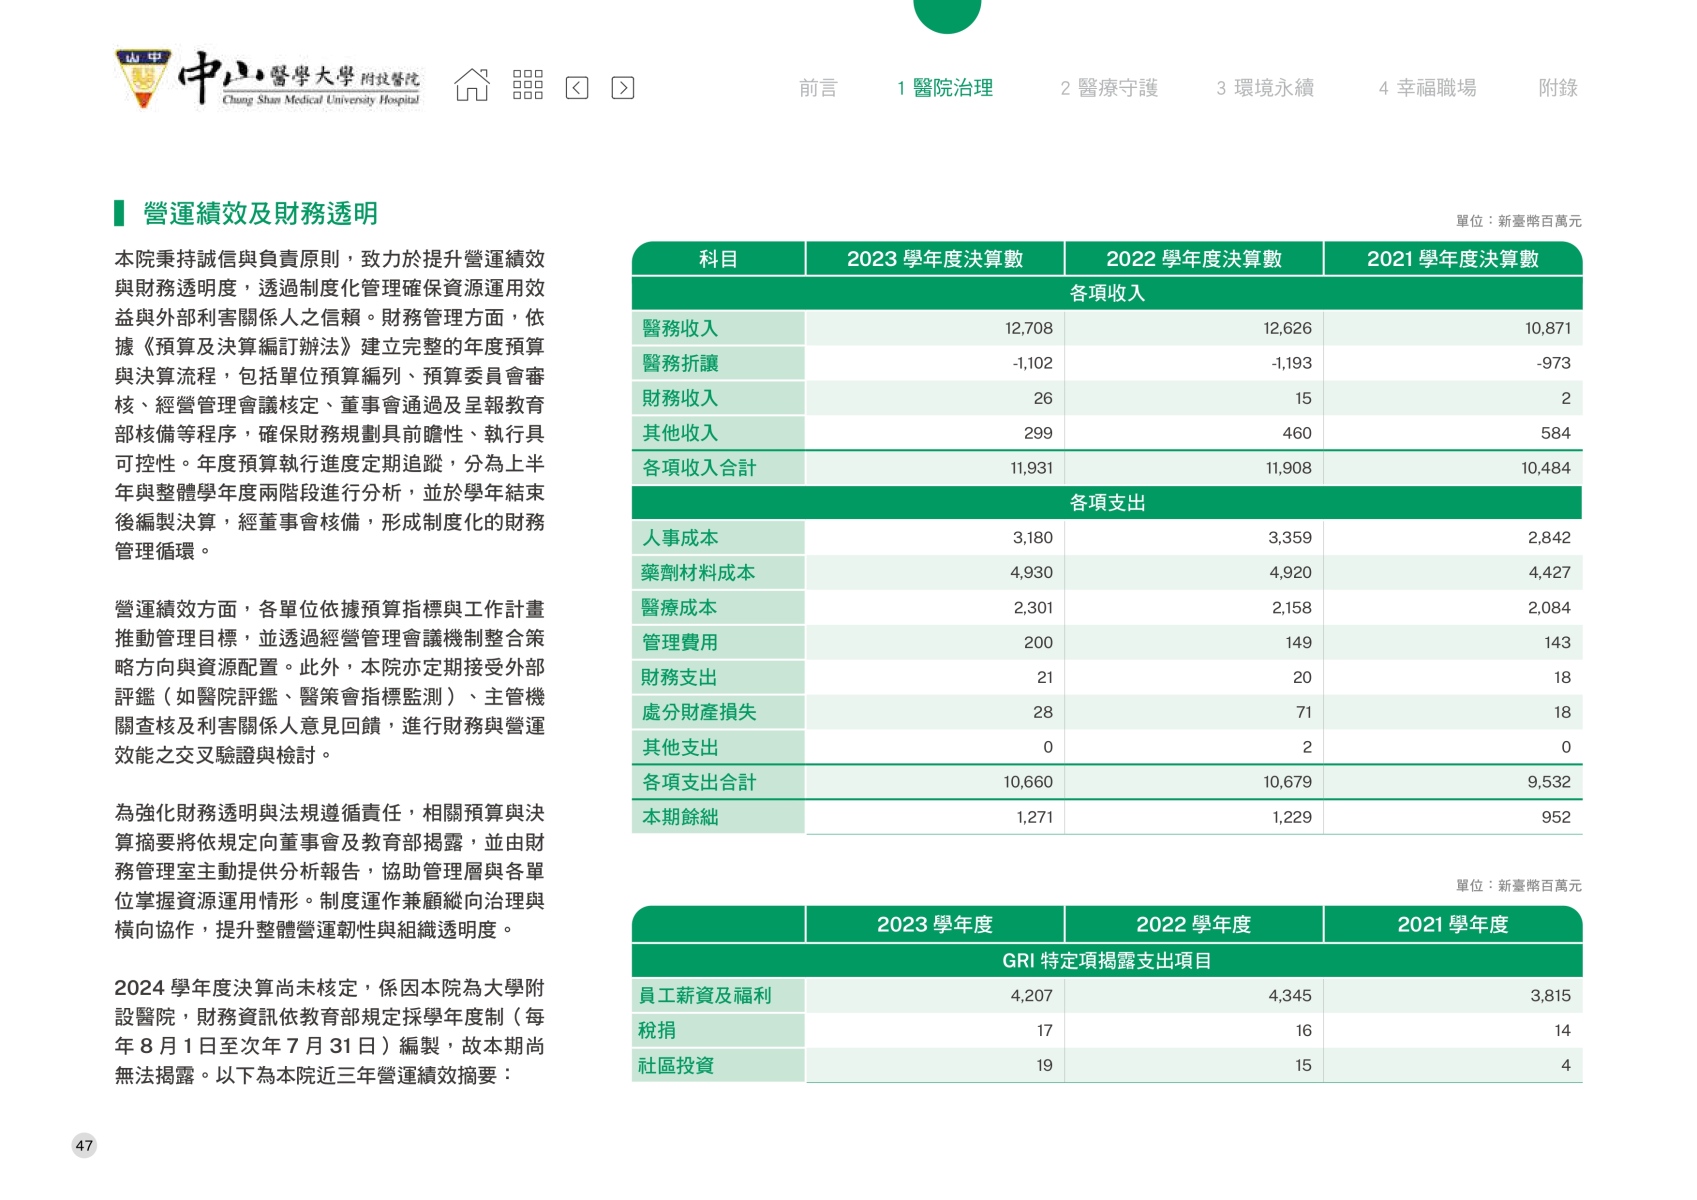Click the page number 47 badge
1697x1200 pixels.
[84, 1146]
